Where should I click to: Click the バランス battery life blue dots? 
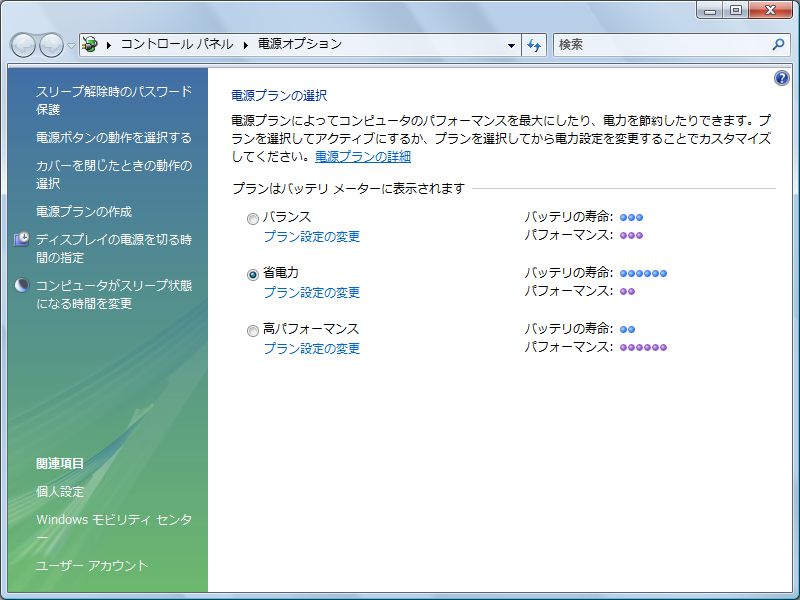631,217
